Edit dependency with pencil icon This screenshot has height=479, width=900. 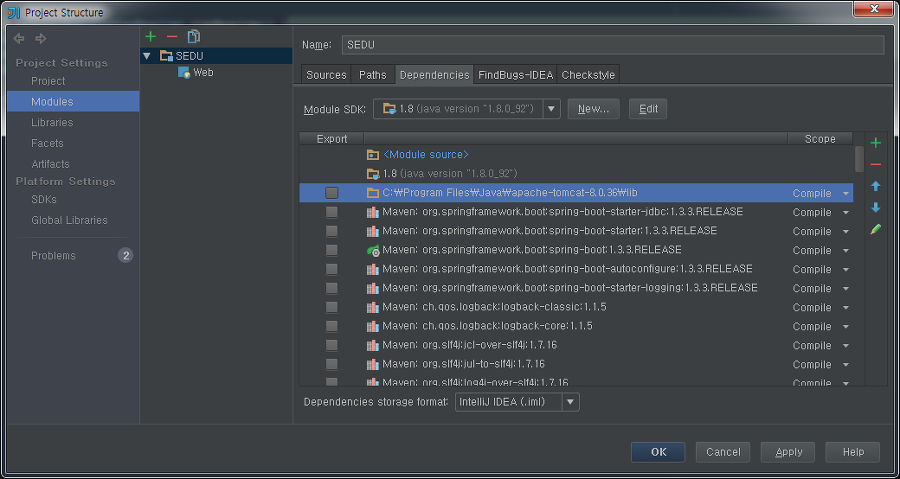pyautogui.click(x=875, y=229)
